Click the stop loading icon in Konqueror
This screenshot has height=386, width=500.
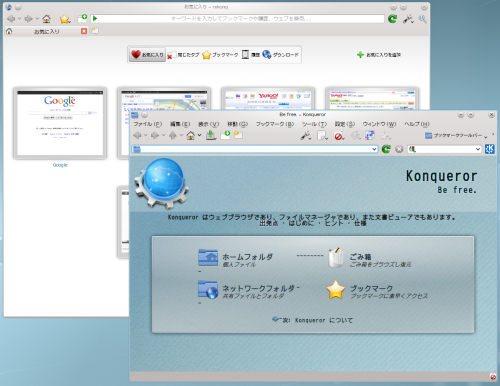pyautogui.click(x=399, y=149)
